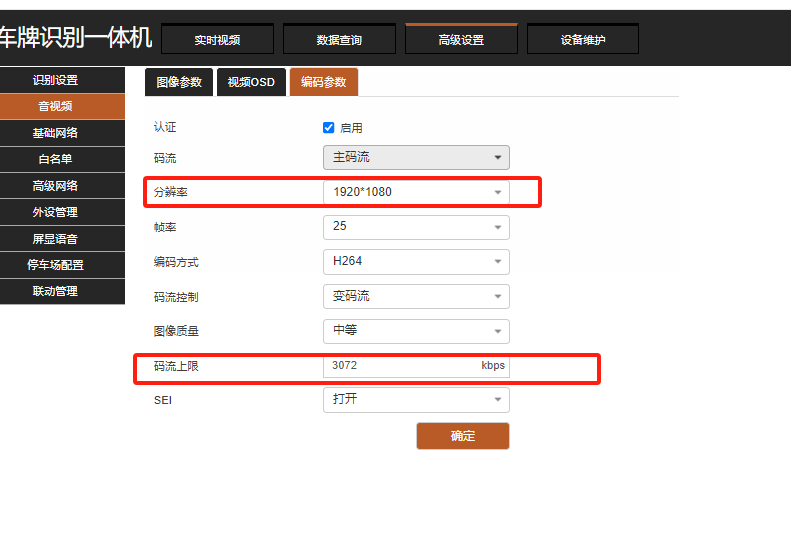This screenshot has width=791, height=541.
Task: Open the 码流 主码流 dropdown
Action: point(415,158)
